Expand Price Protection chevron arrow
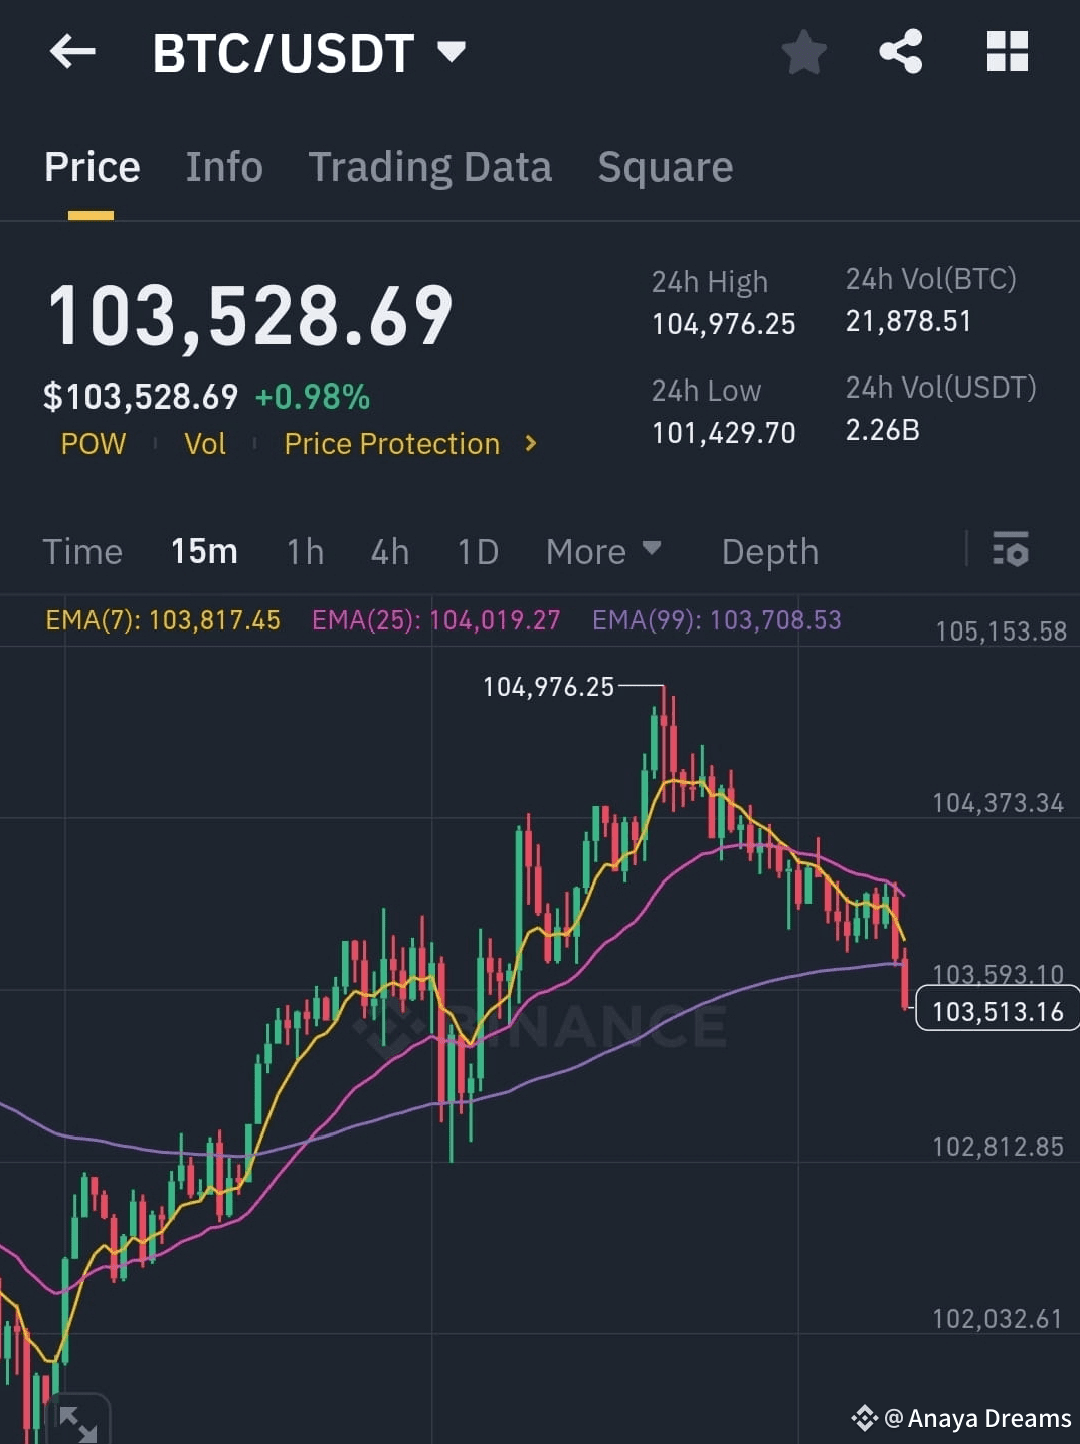The width and height of the screenshot is (1080, 1444). click(x=531, y=443)
